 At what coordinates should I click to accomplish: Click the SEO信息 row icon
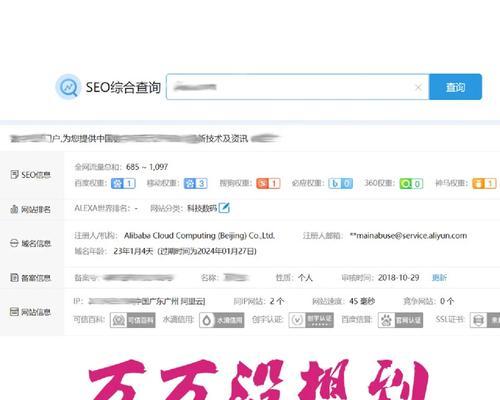coord(14,174)
